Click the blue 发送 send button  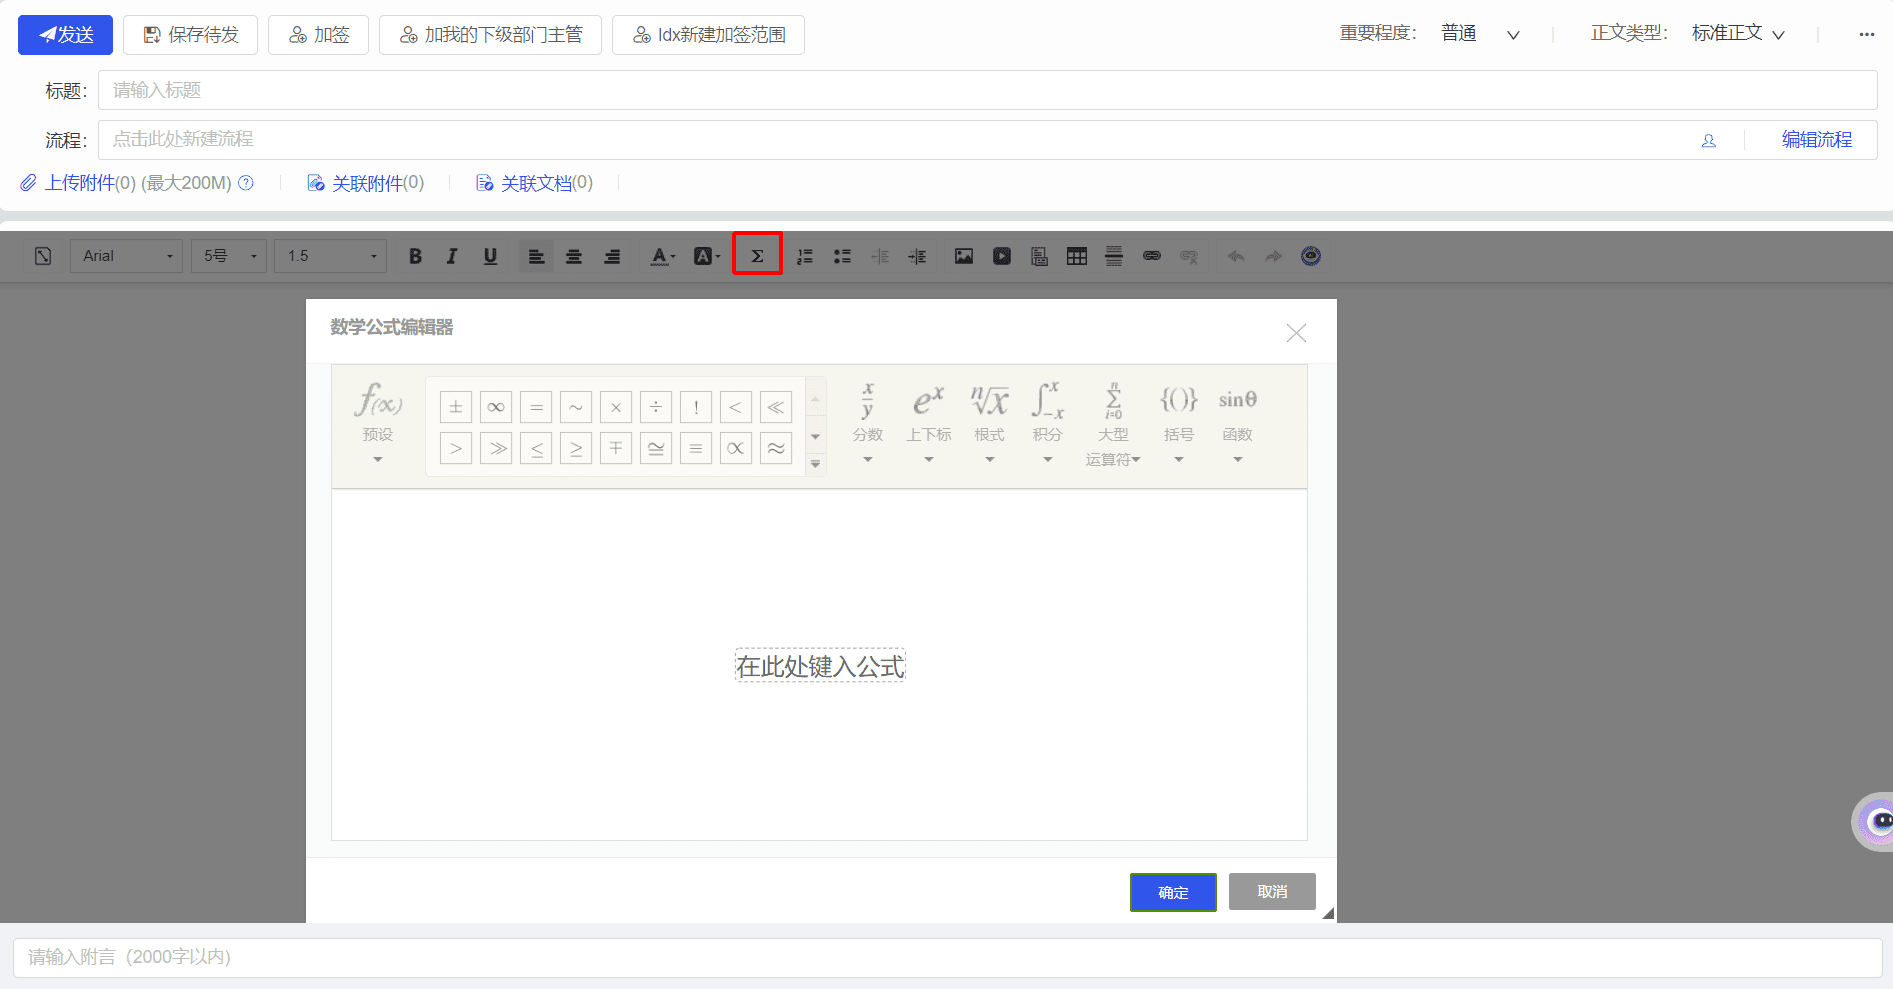coord(65,35)
